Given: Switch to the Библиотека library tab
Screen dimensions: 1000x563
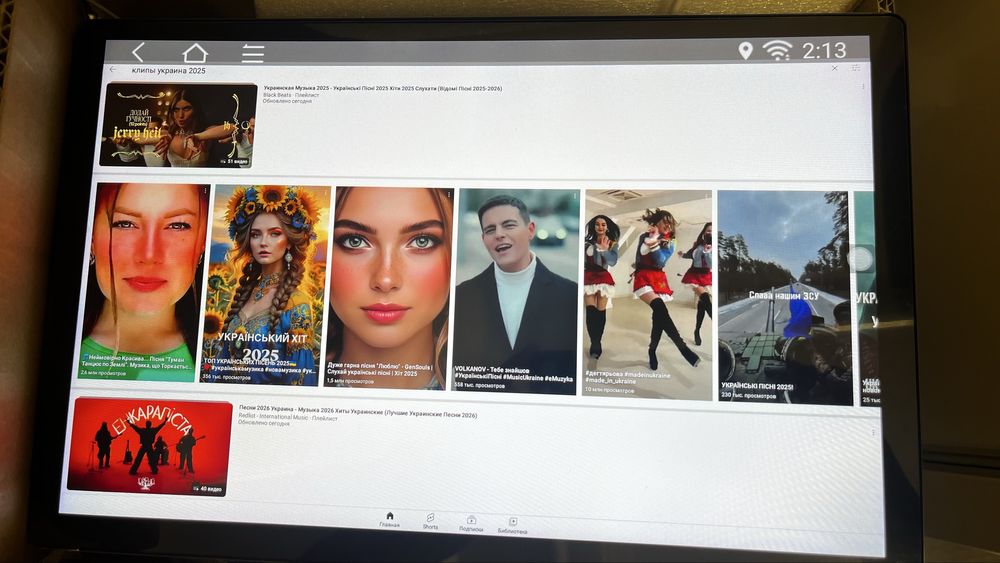Looking at the screenshot, I should pos(513,526).
